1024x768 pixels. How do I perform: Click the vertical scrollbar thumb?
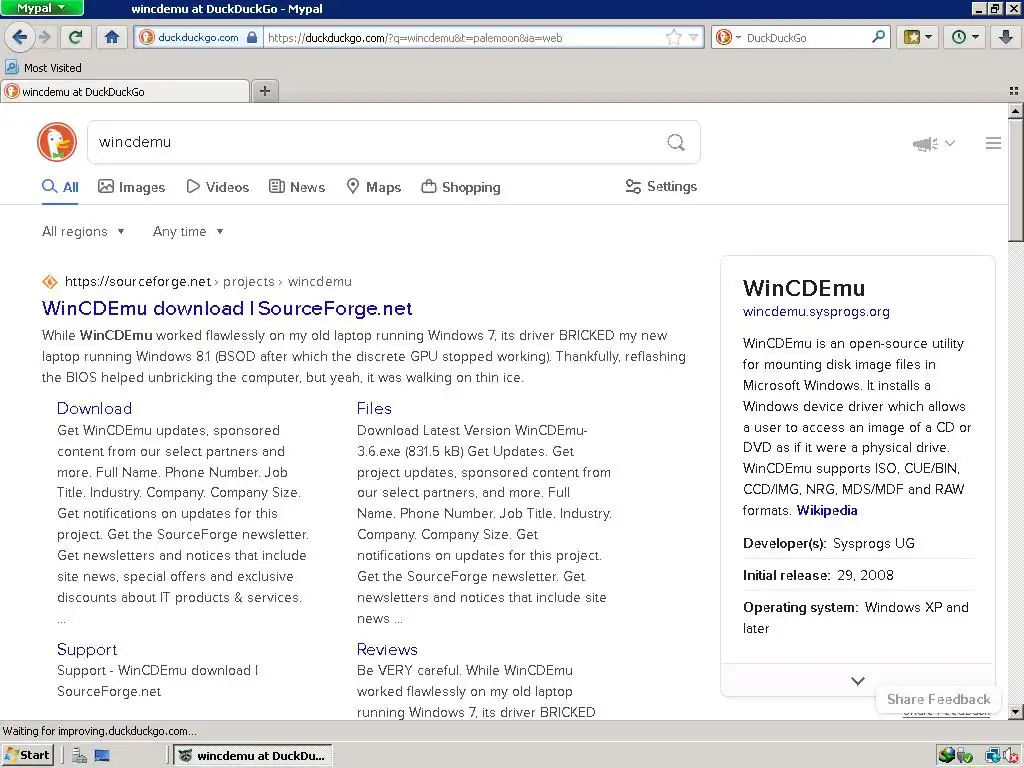point(1016,180)
